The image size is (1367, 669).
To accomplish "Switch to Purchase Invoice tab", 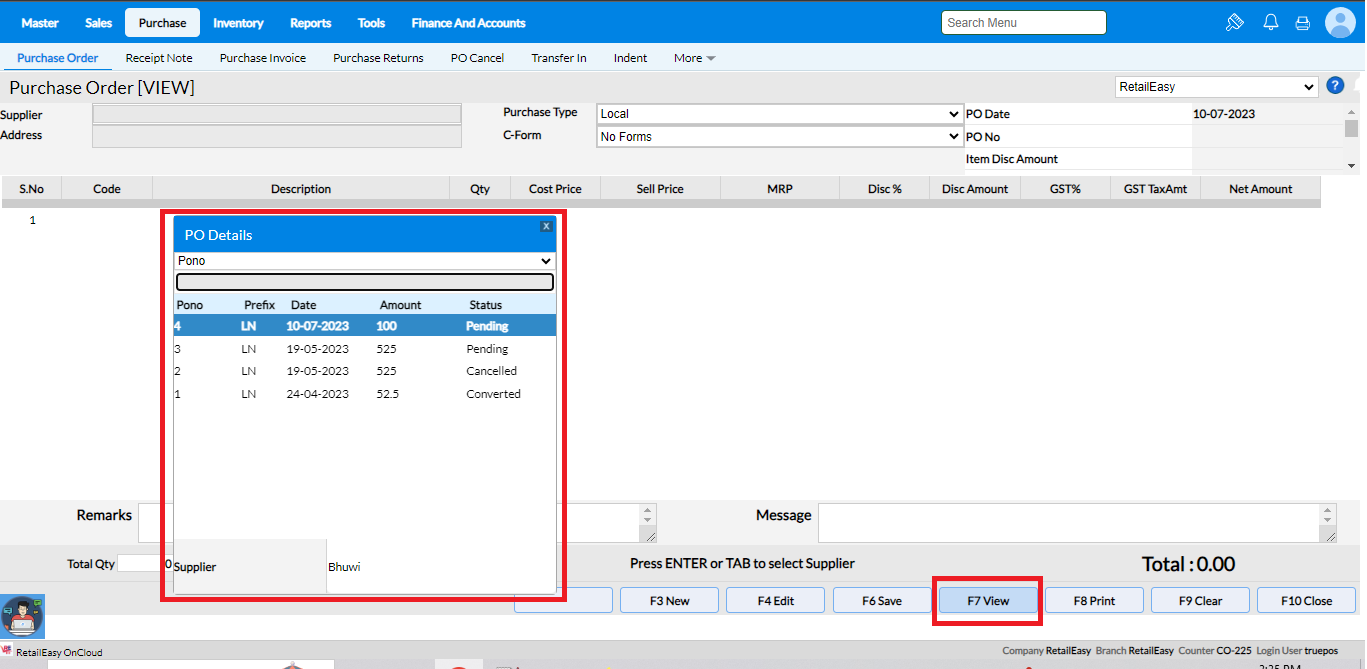I will [x=263, y=58].
